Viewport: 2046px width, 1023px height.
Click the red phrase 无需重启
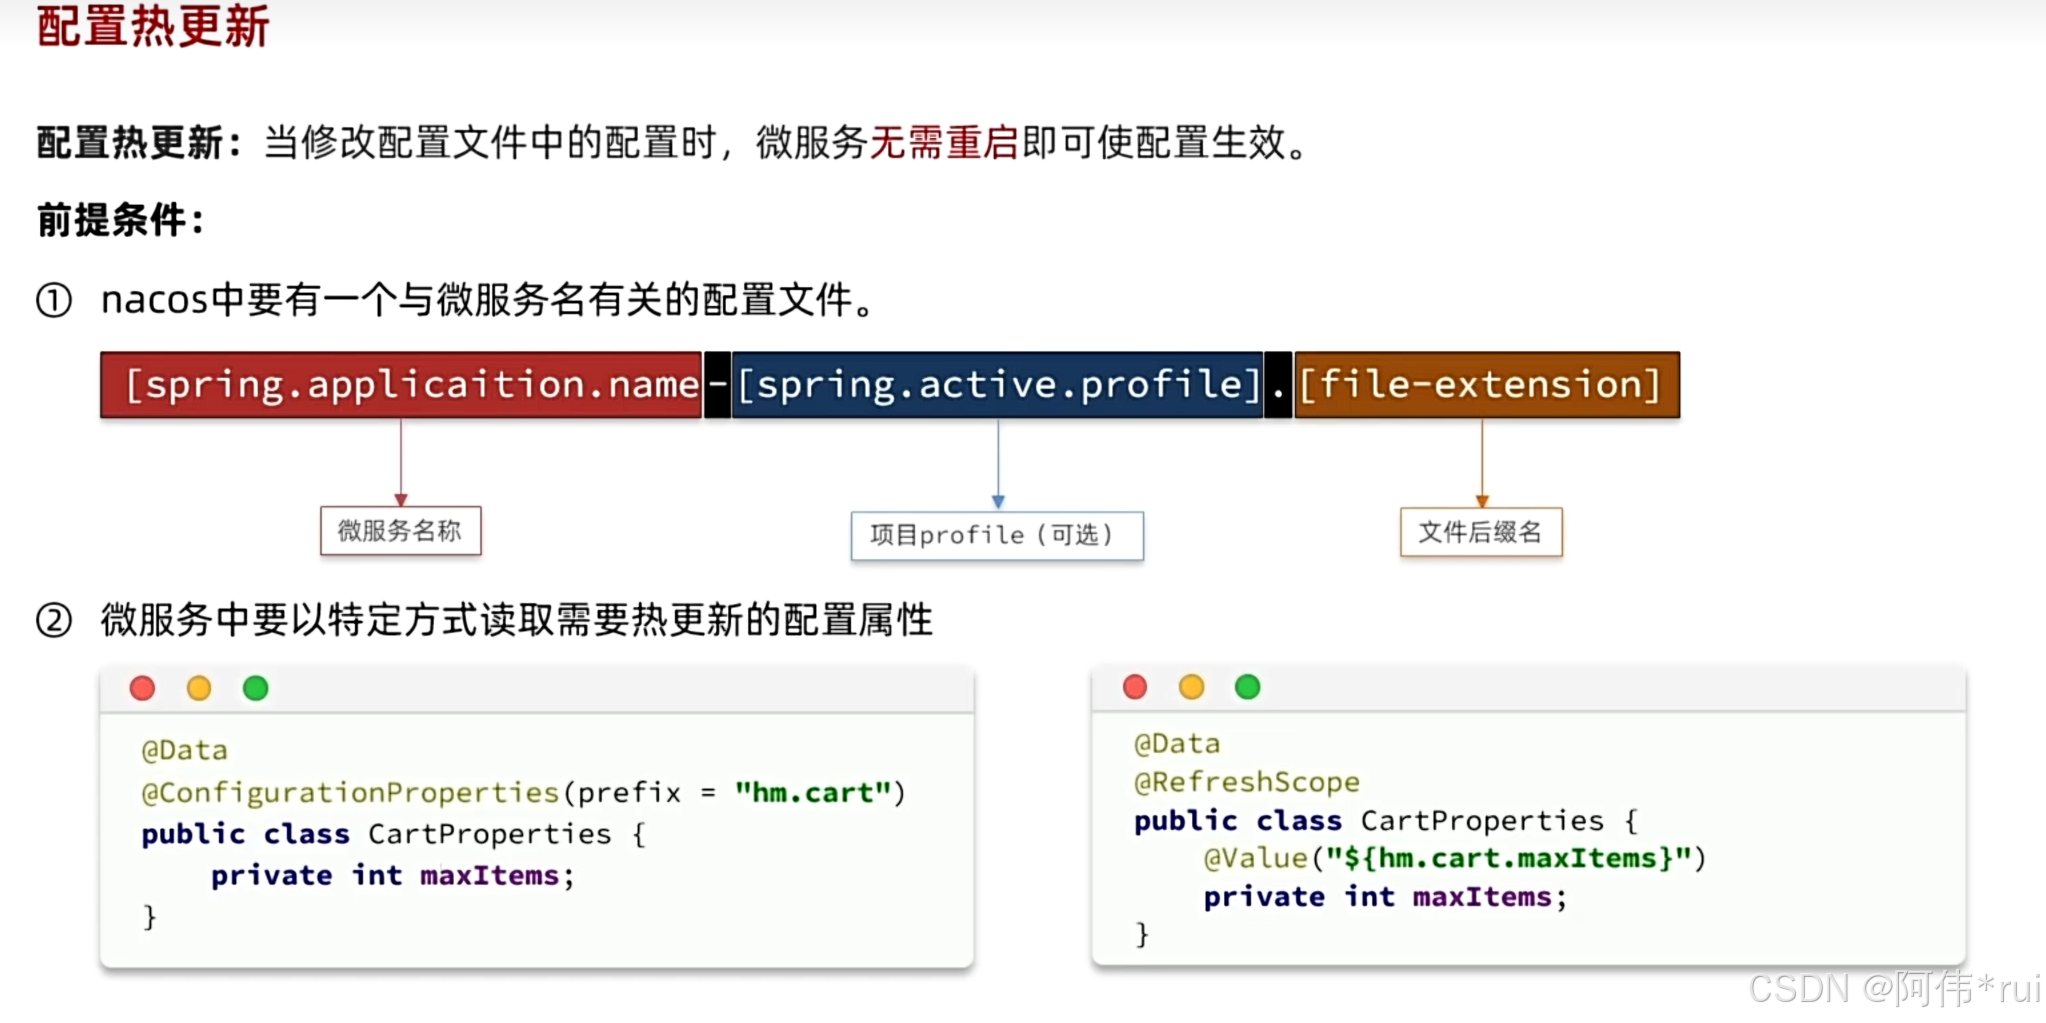944,143
